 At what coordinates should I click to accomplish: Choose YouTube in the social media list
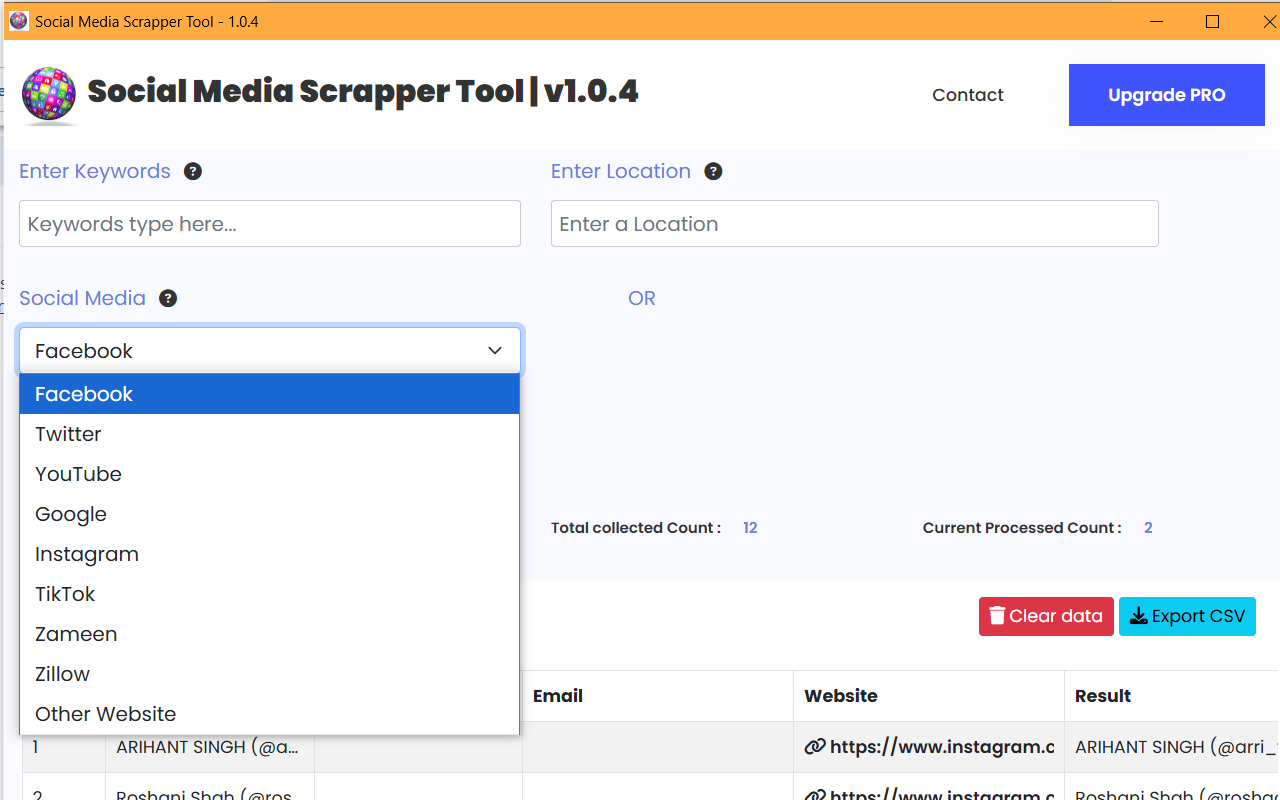pyautogui.click(x=270, y=474)
